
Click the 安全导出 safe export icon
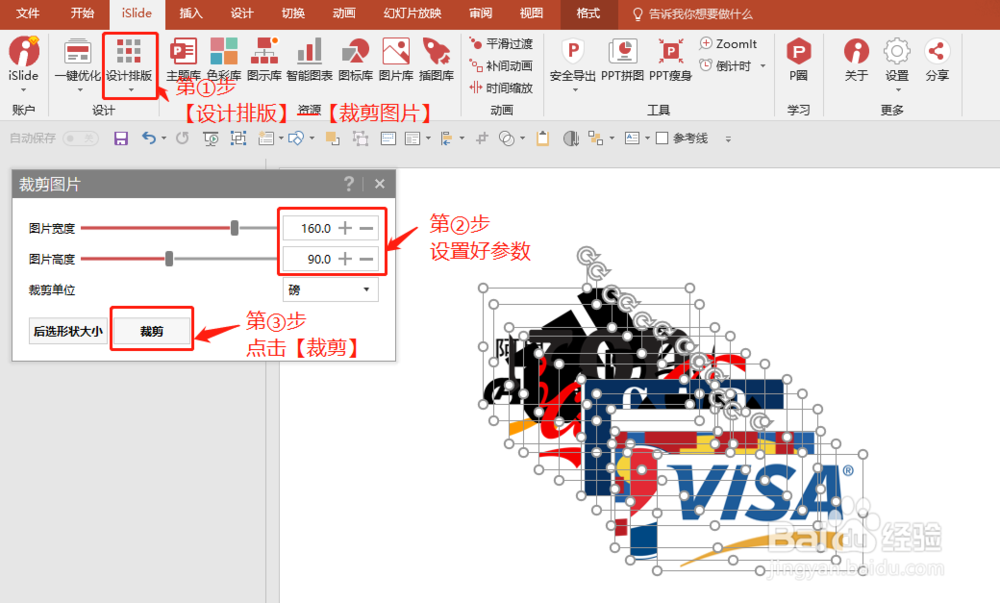(x=573, y=51)
